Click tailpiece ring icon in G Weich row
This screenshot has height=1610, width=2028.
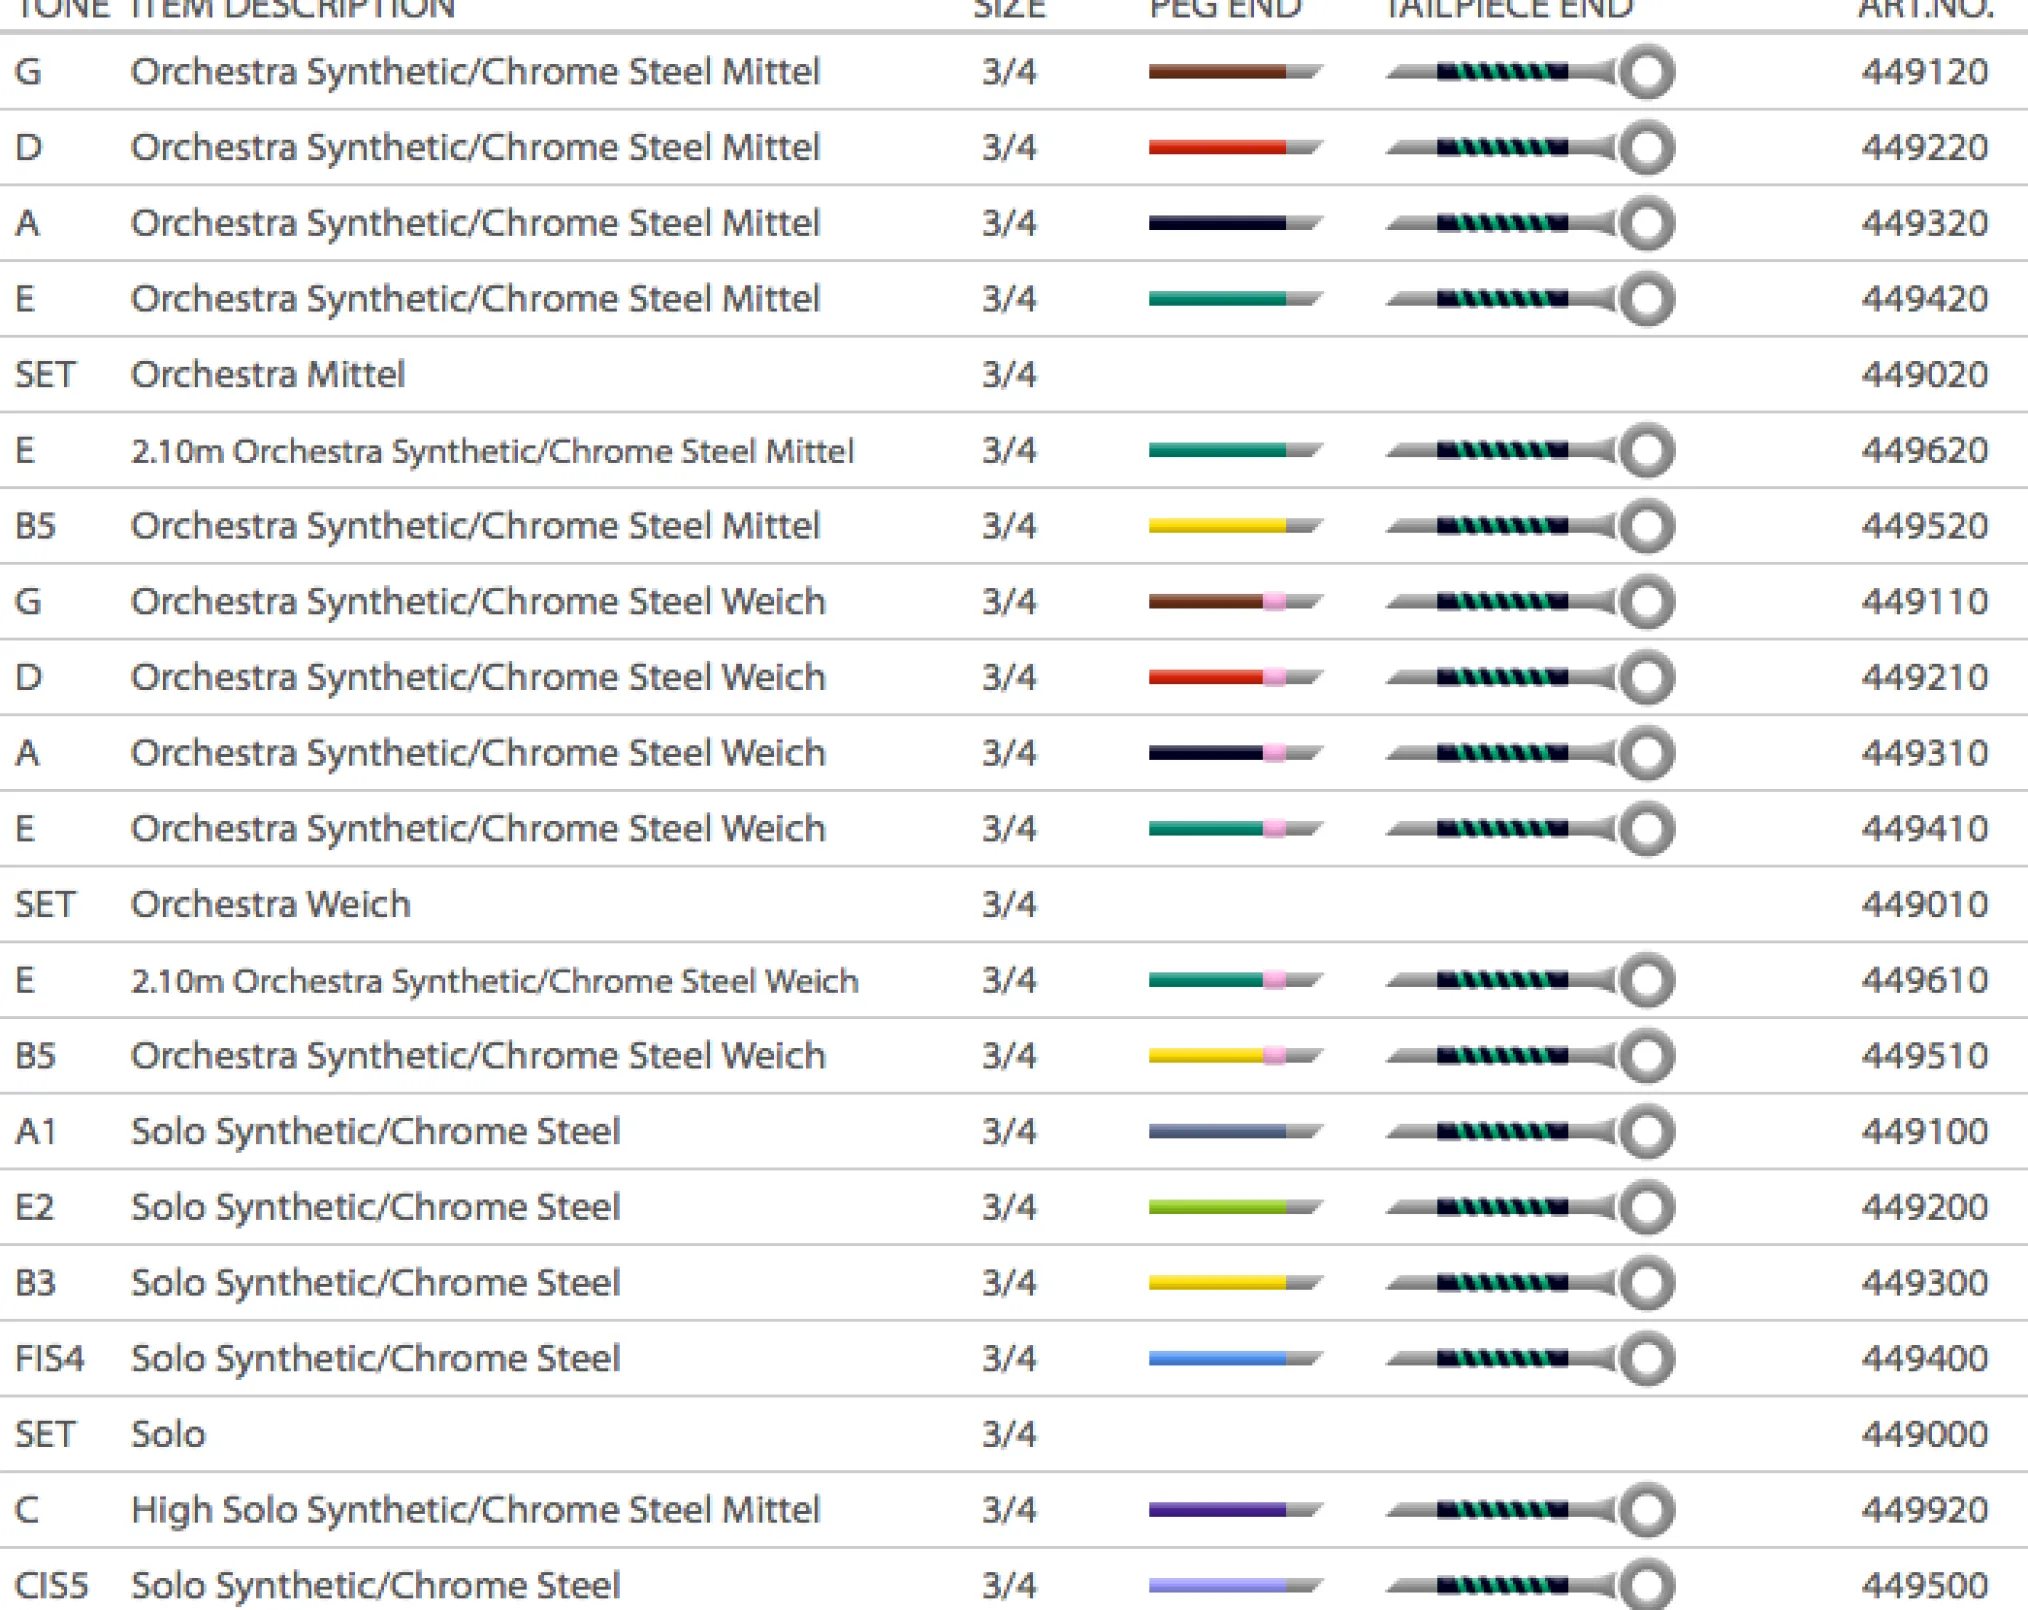[x=1646, y=602]
